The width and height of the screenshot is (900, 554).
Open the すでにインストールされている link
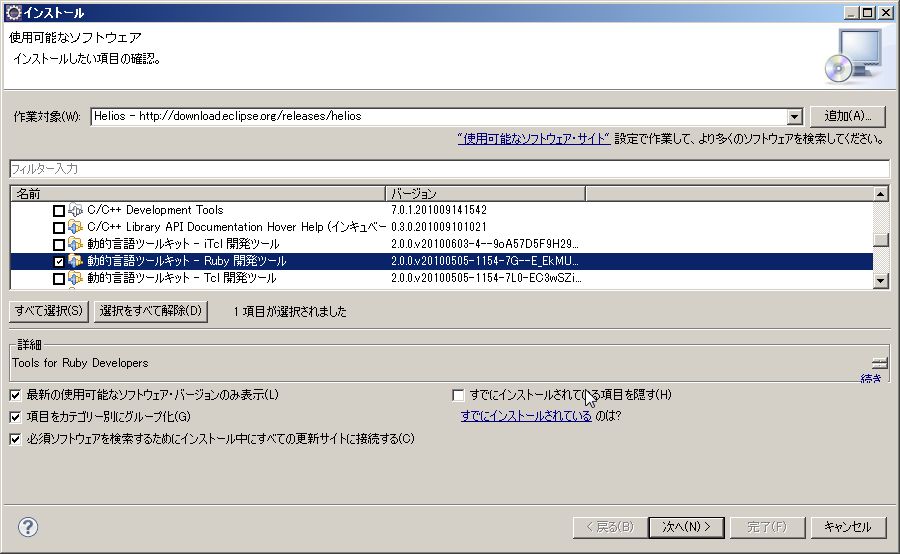(526, 416)
